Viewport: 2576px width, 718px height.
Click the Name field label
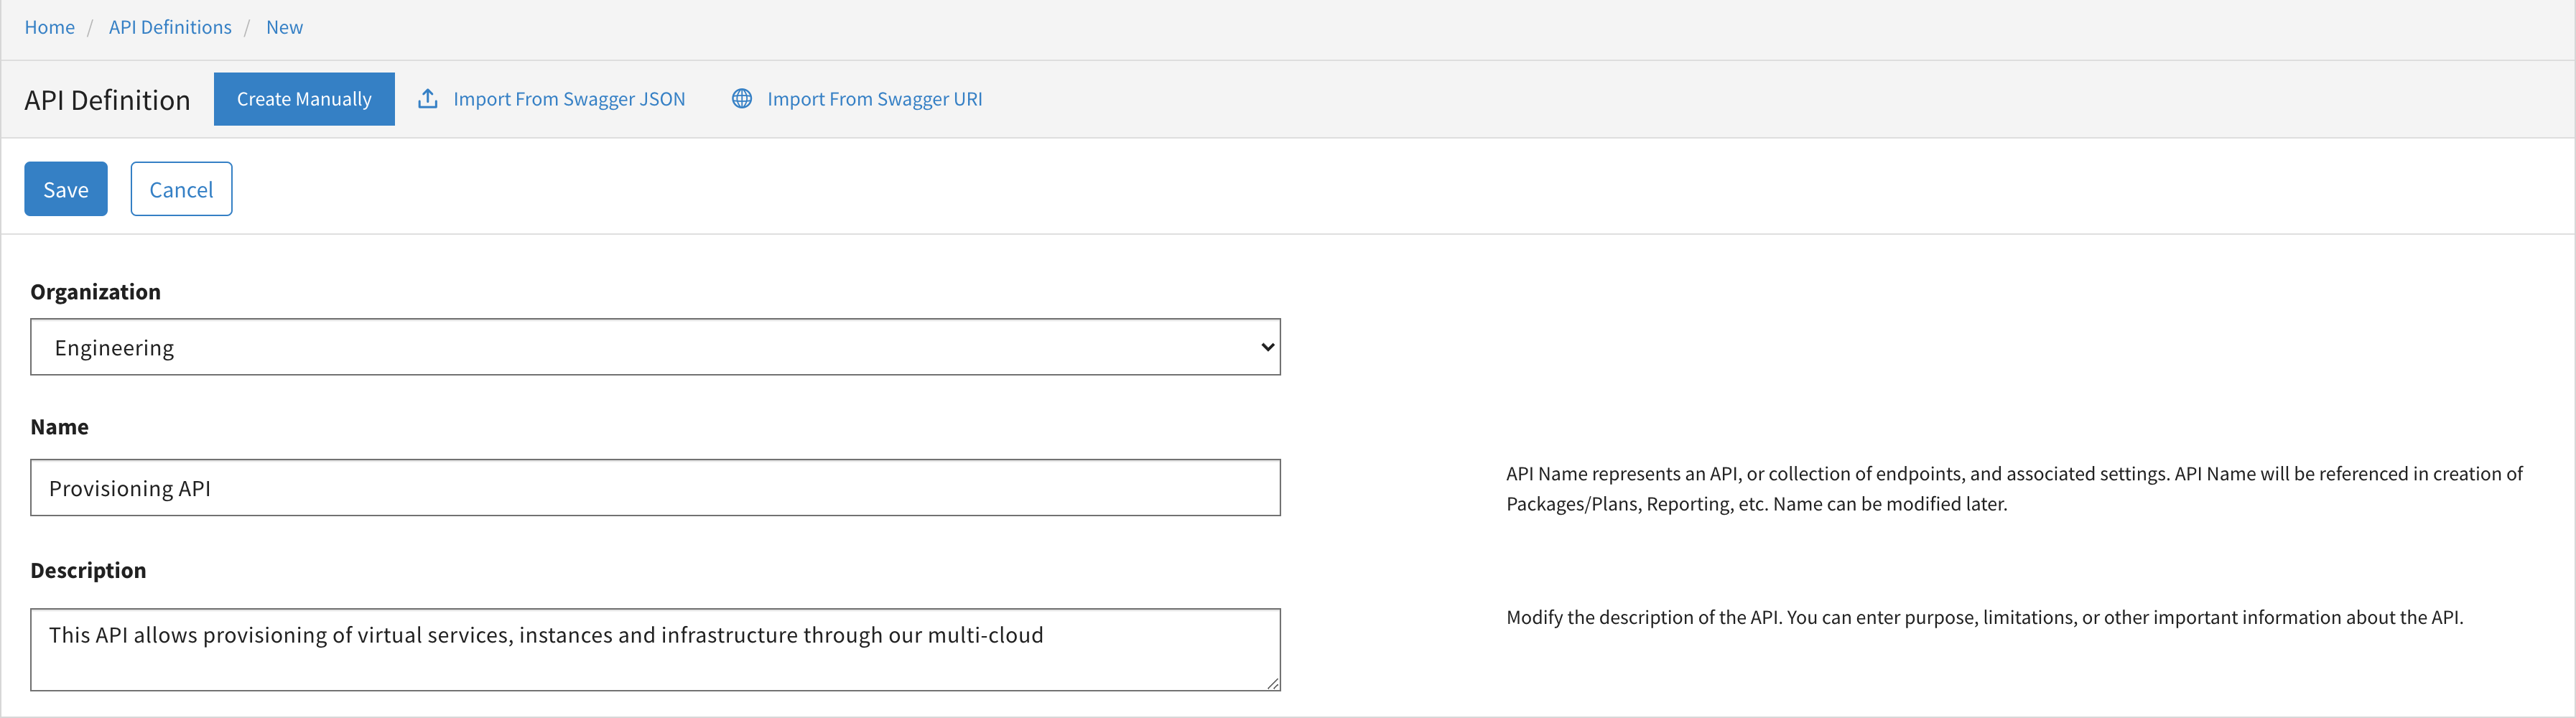[x=59, y=427]
